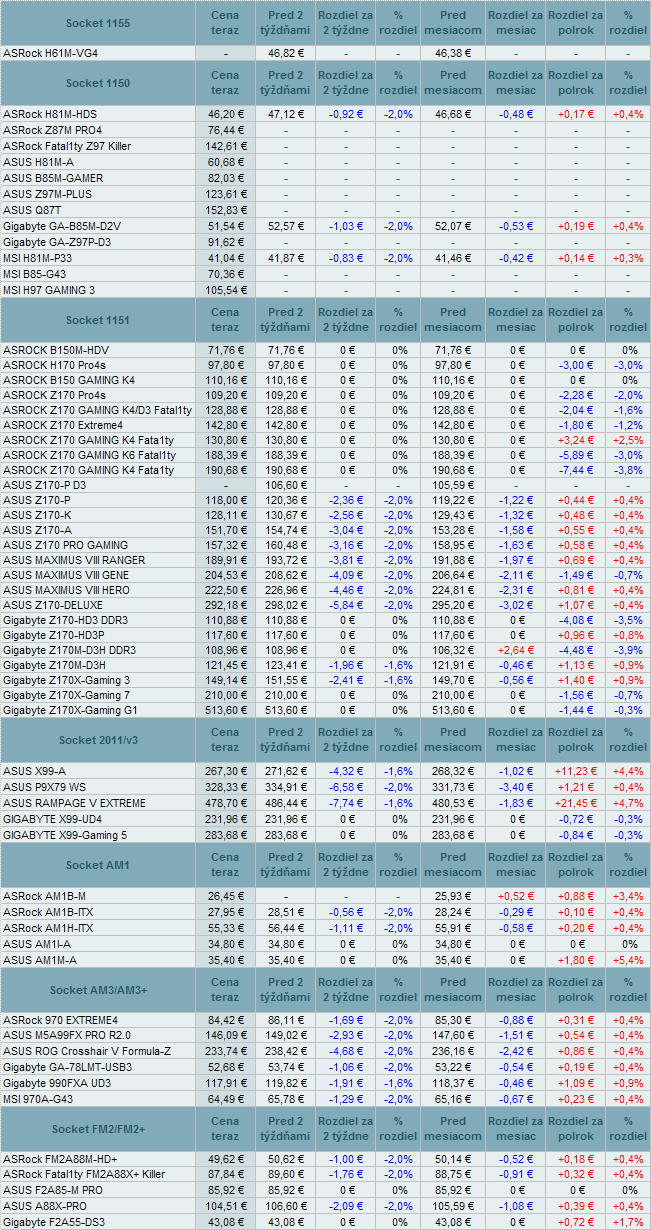
Task: Select the ASUS Q87T product name
Action: coord(32,210)
